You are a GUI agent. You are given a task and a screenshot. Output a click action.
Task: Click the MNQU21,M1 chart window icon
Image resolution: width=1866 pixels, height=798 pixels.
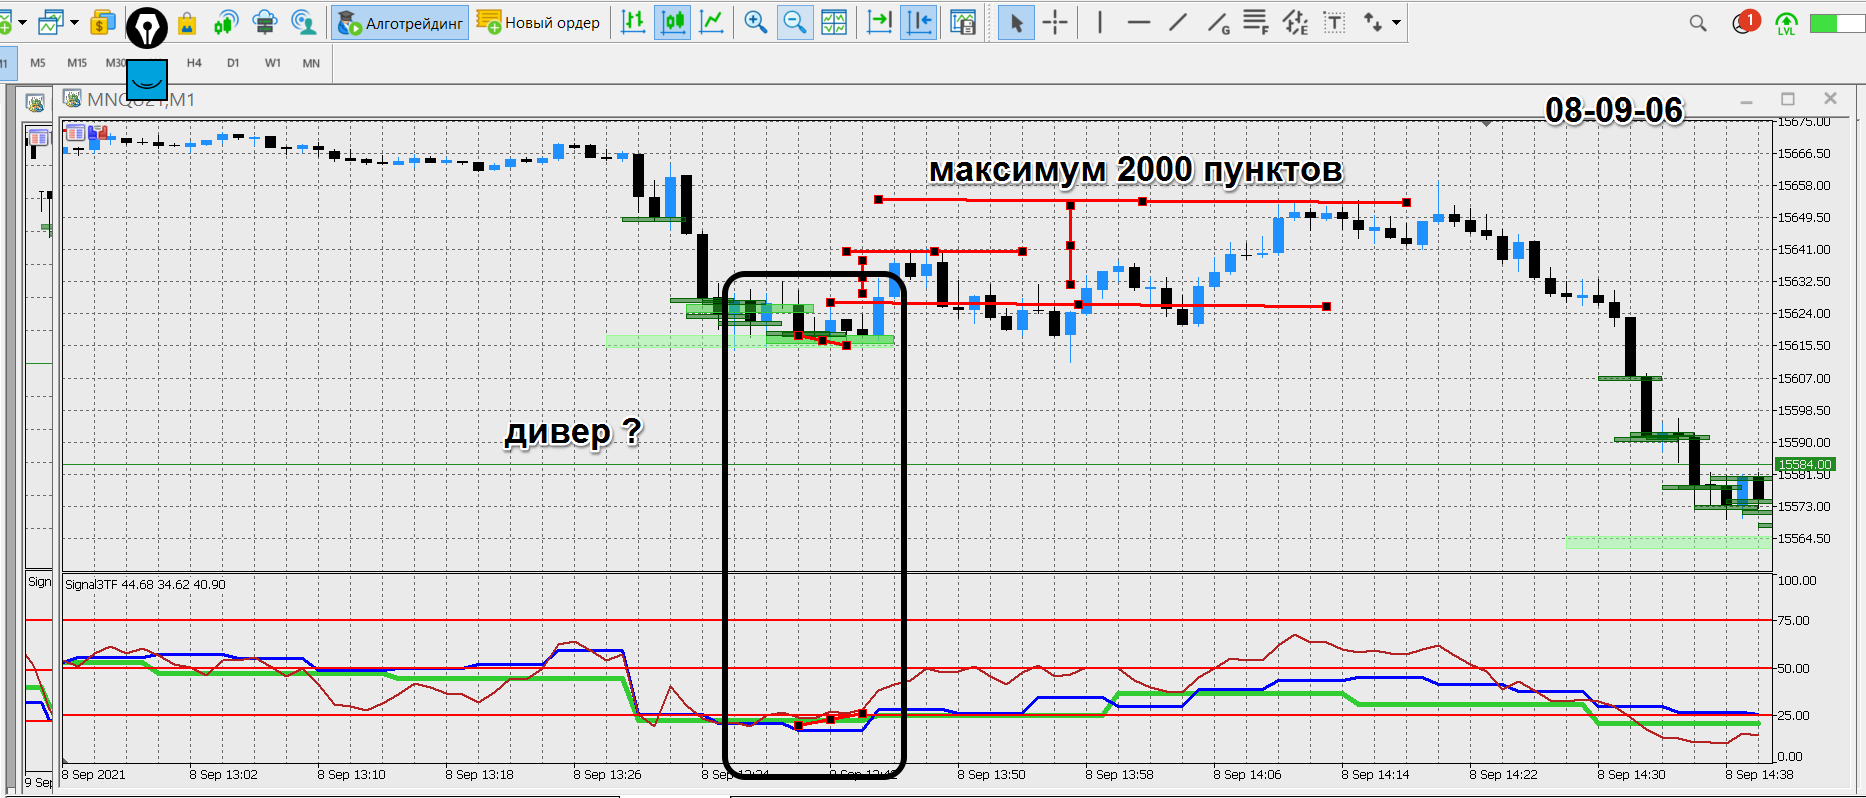(72, 98)
